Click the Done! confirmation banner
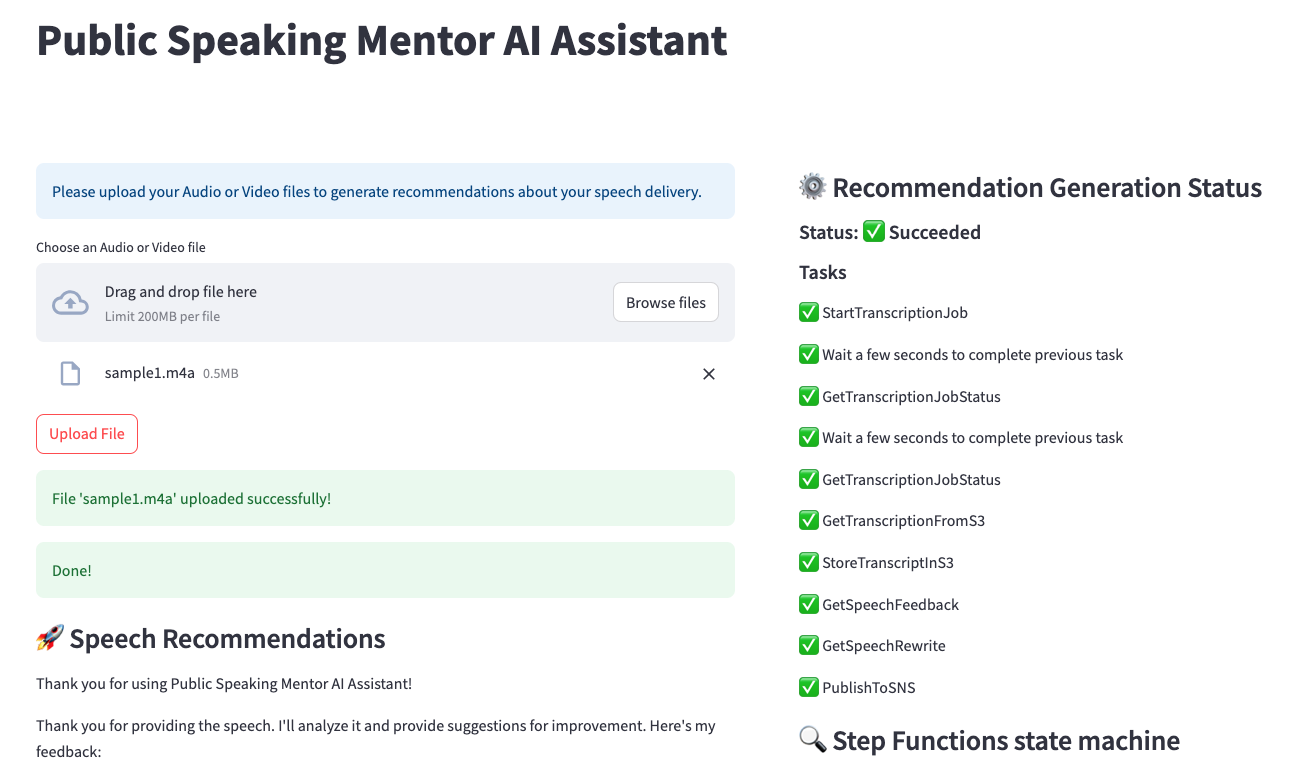 (385, 570)
